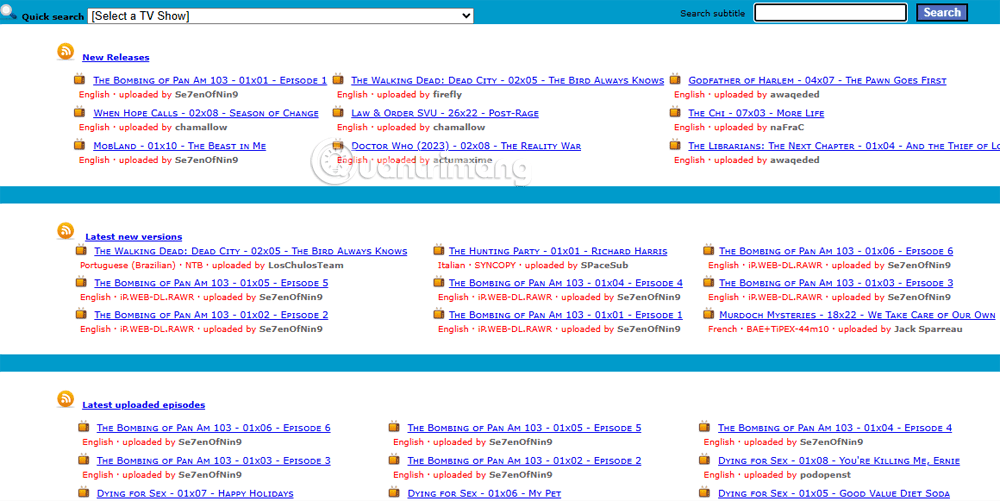Click uploader name actumaxime
Viewport: 1000px width, 501px height.
(462, 160)
